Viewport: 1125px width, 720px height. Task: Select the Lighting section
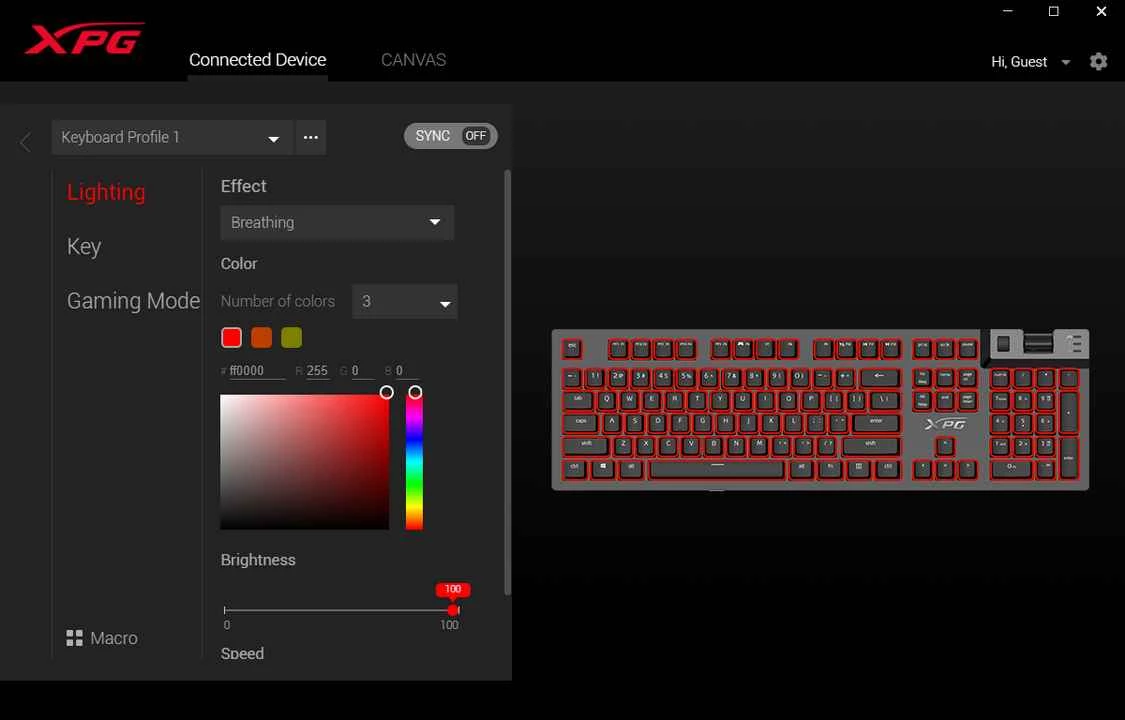click(106, 192)
